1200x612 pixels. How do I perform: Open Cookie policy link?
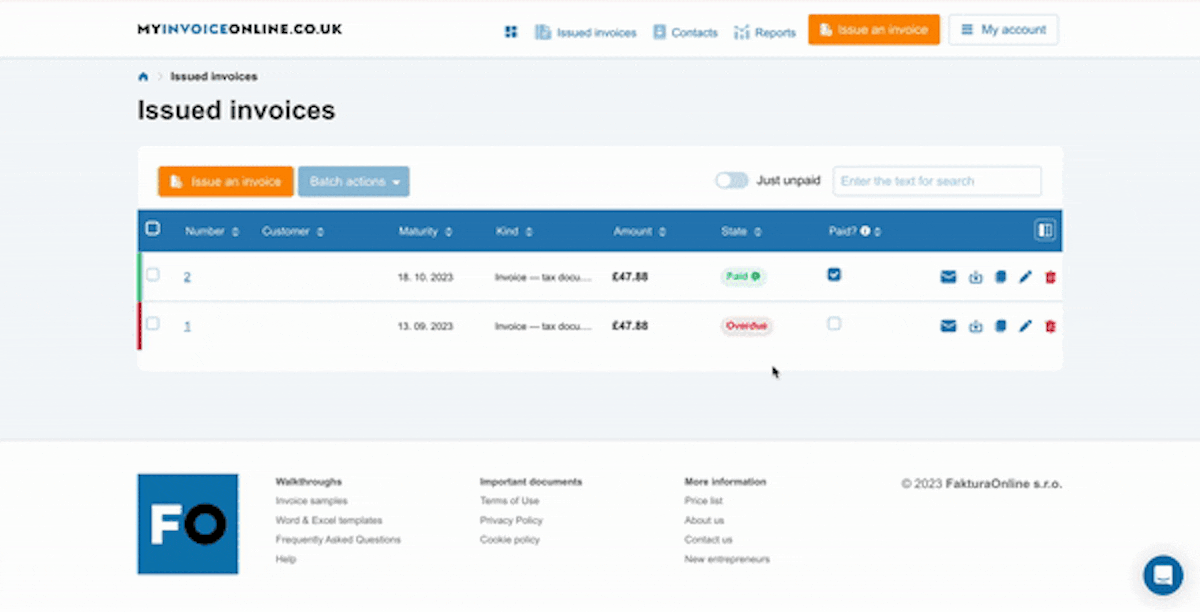coord(510,540)
